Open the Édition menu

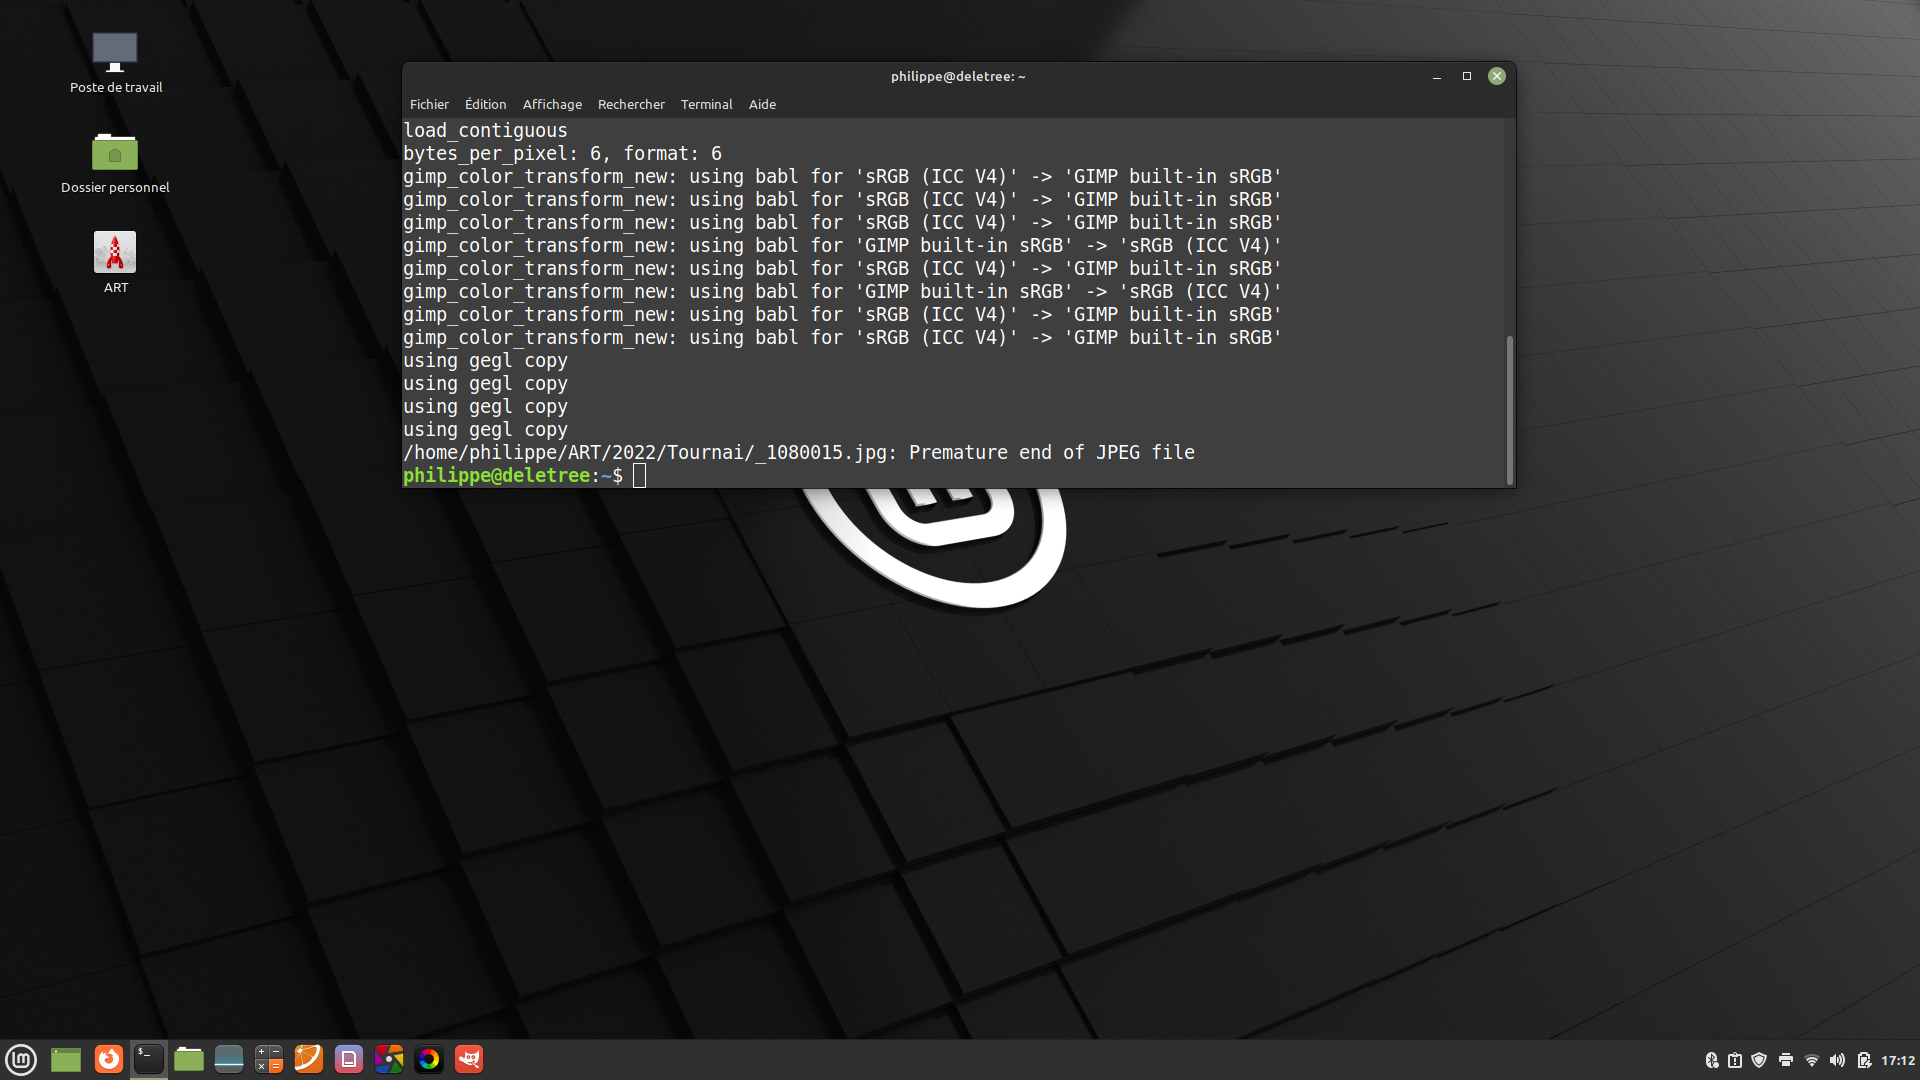(x=485, y=104)
